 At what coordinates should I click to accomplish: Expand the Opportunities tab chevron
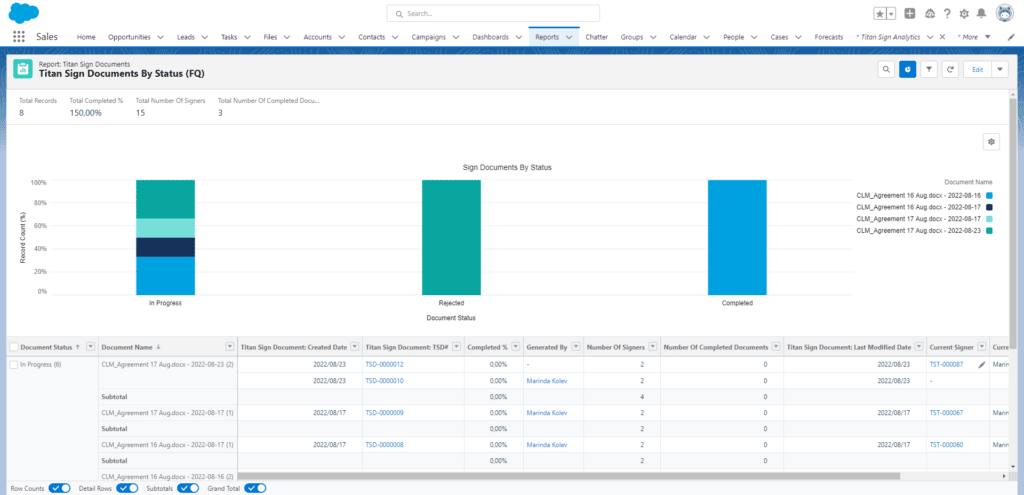[x=161, y=36]
